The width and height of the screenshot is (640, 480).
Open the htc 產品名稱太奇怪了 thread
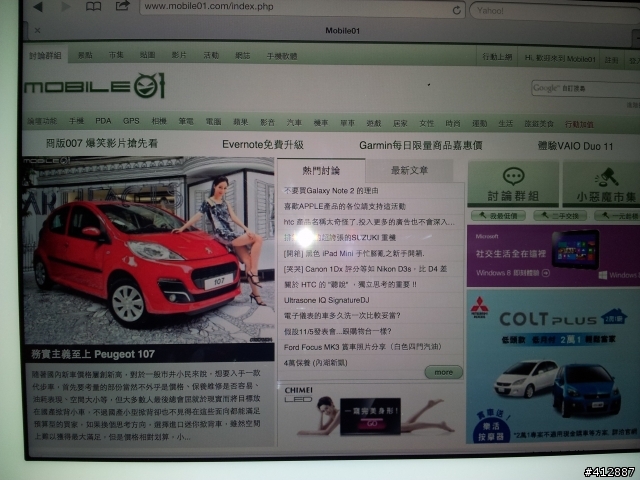pos(369,222)
